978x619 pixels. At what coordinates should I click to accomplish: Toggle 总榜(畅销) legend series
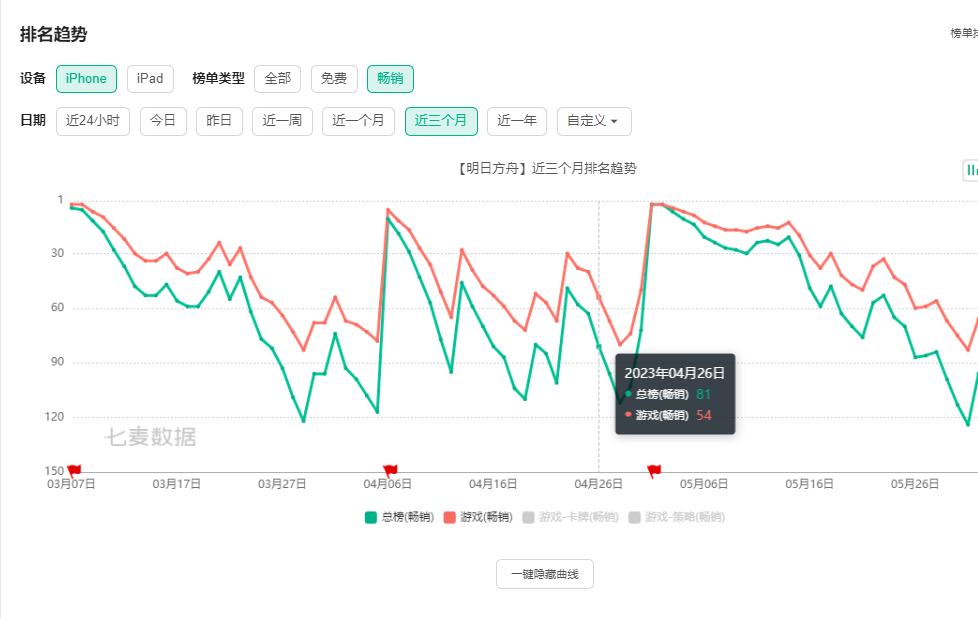(x=399, y=517)
